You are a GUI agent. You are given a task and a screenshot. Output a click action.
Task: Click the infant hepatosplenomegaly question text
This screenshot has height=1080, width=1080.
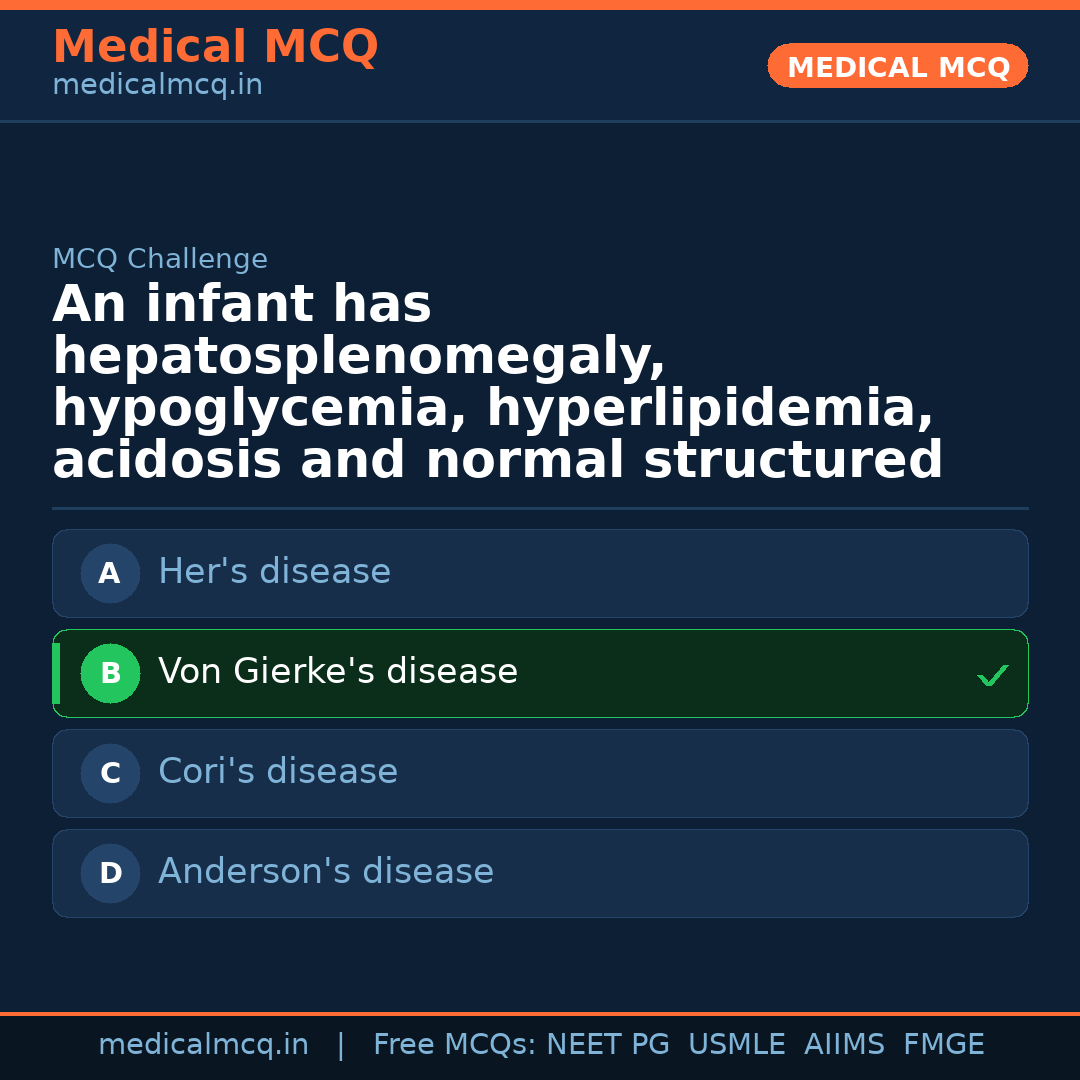coord(497,382)
